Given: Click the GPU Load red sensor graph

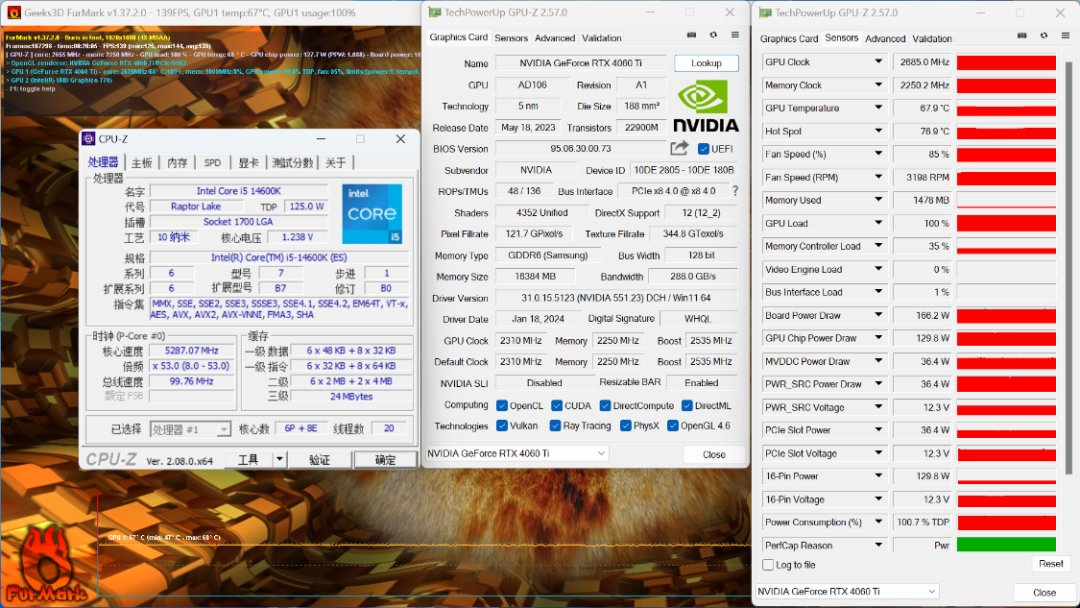Looking at the screenshot, I should point(1006,223).
